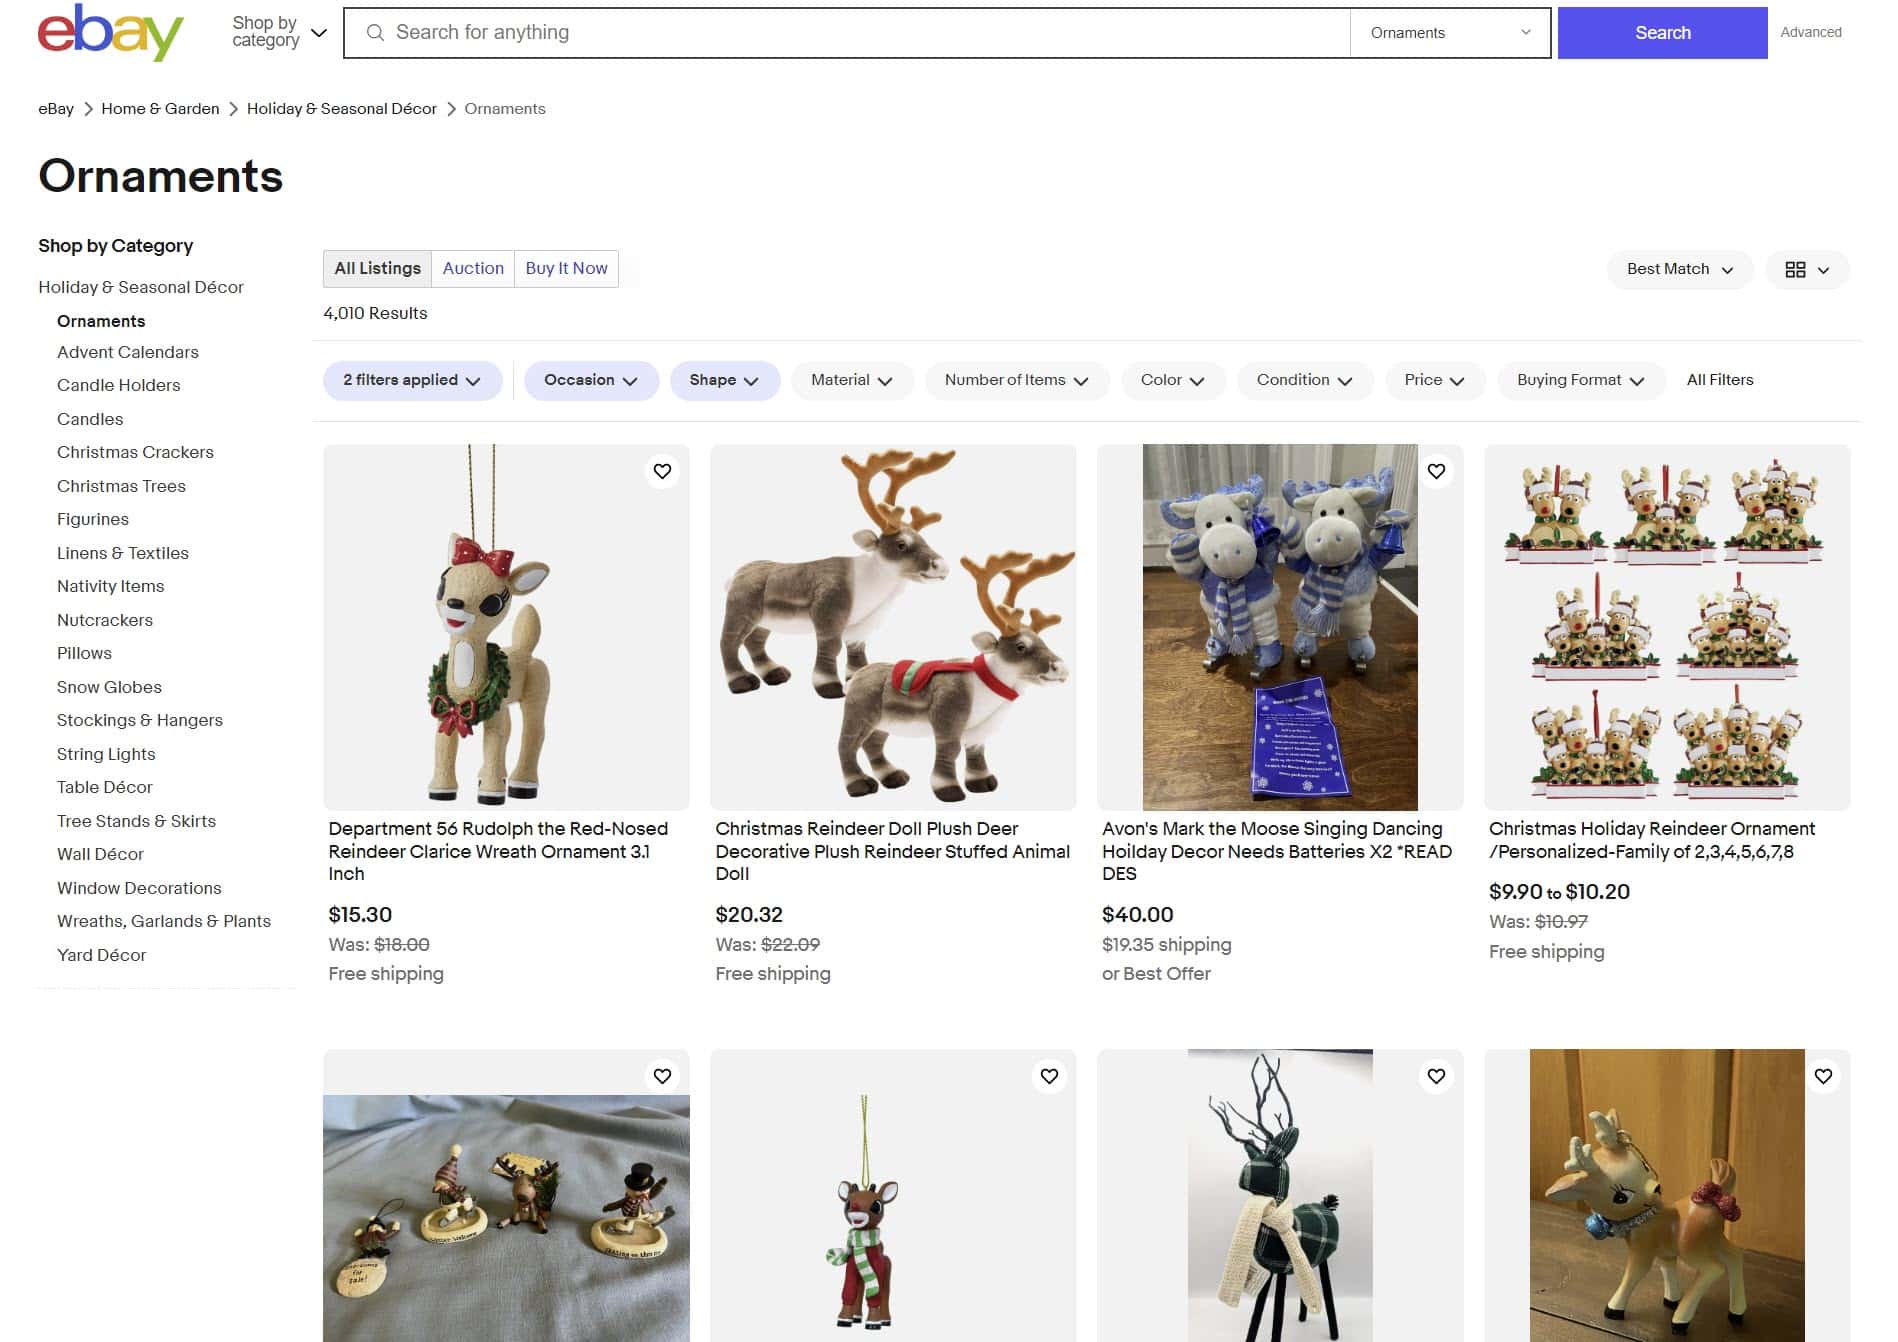Open the Christmas Trees category
The width and height of the screenshot is (1898, 1342).
121,487
